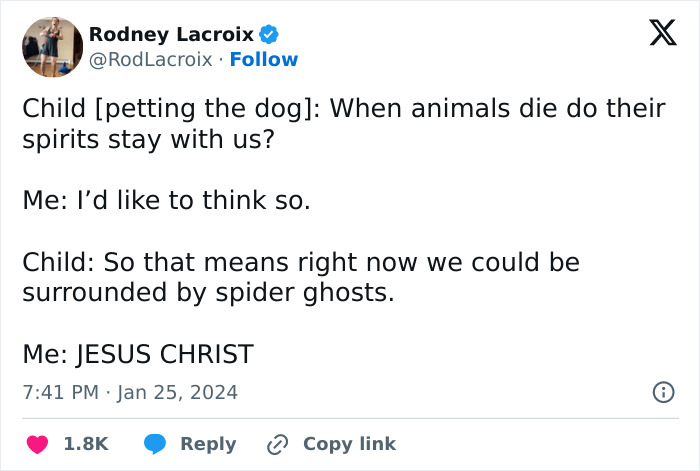700x471 pixels.
Task: Click the 'spirits stay with us?' text
Action: pyautogui.click(x=148, y=140)
